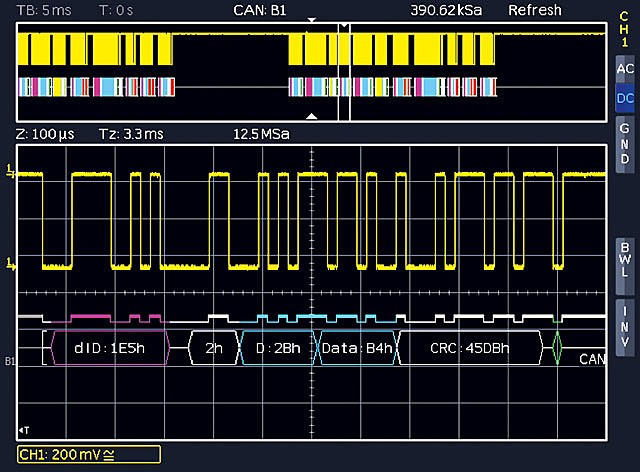The image size is (640, 472).
Task: Open the CH1: 200 mV channel label
Action: [88, 455]
